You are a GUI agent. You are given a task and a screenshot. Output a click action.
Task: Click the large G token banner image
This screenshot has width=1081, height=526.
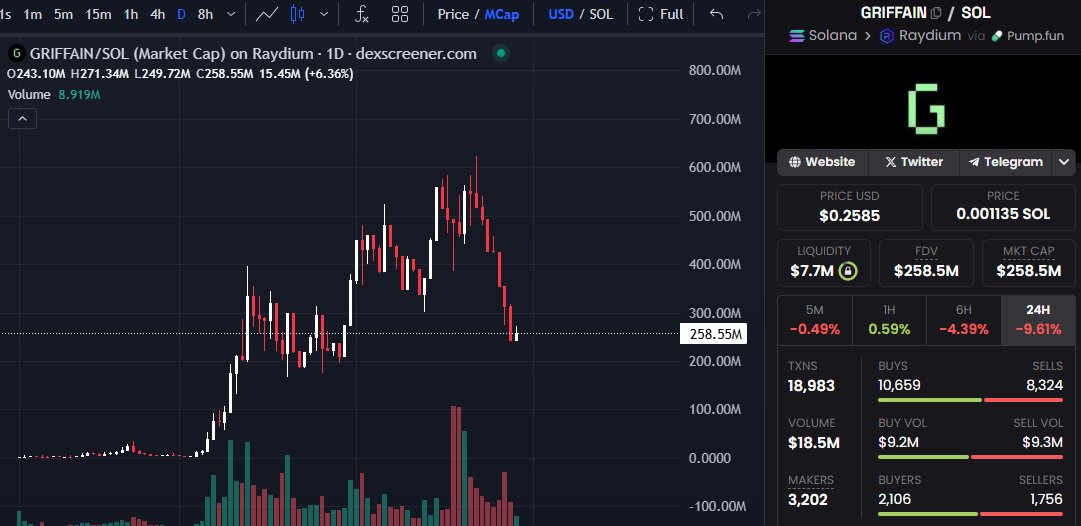tap(926, 109)
